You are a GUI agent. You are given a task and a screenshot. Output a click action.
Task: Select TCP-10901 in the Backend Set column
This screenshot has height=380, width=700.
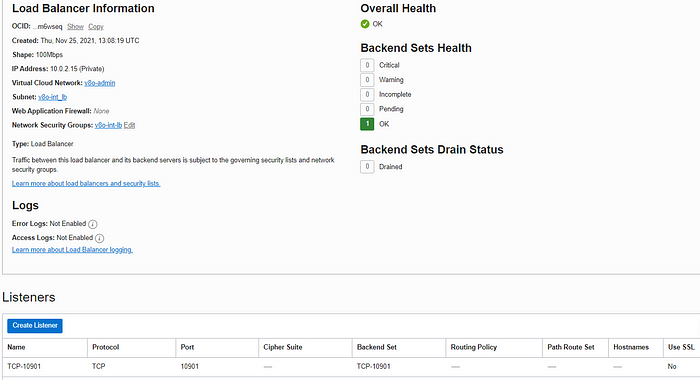tap(374, 367)
